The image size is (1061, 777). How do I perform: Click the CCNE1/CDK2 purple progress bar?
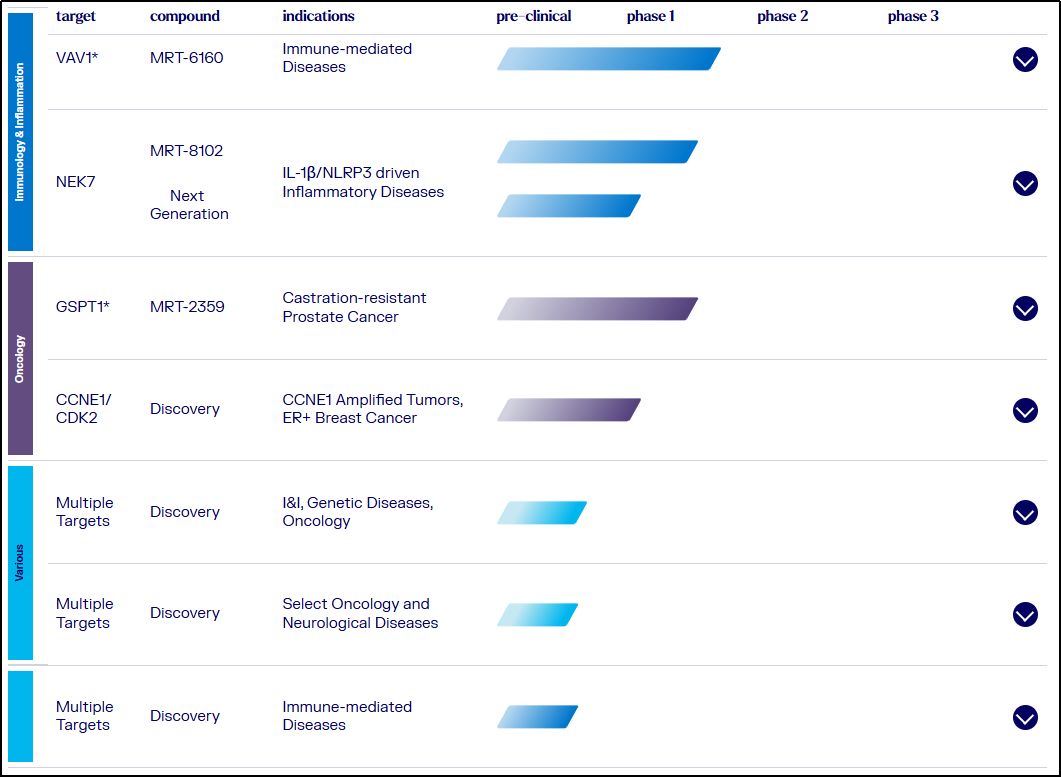(x=569, y=410)
